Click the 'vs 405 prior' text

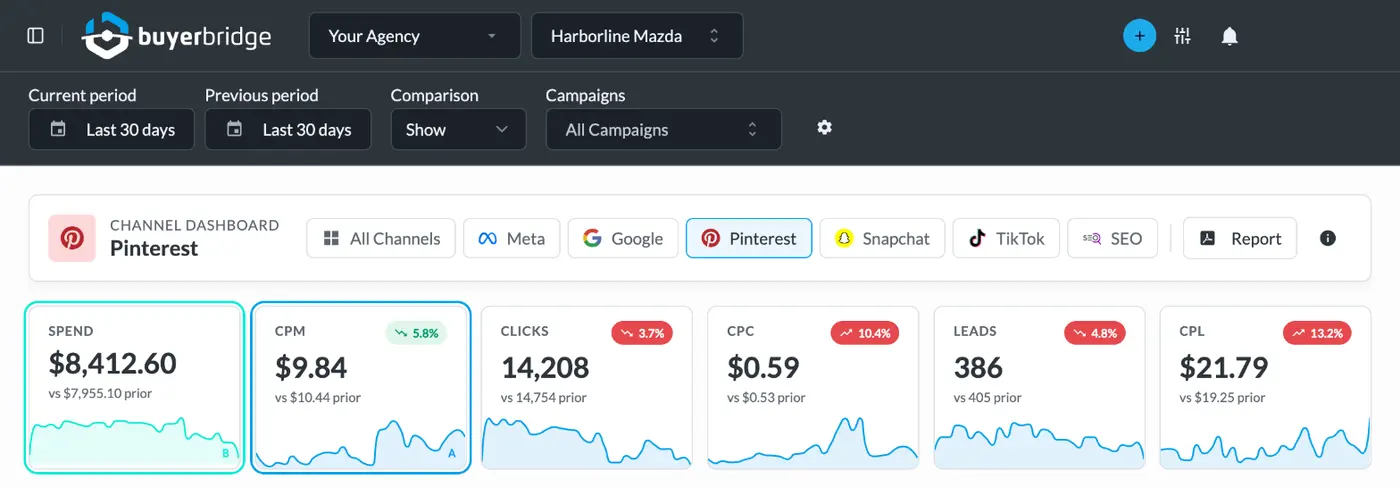click(x=987, y=397)
